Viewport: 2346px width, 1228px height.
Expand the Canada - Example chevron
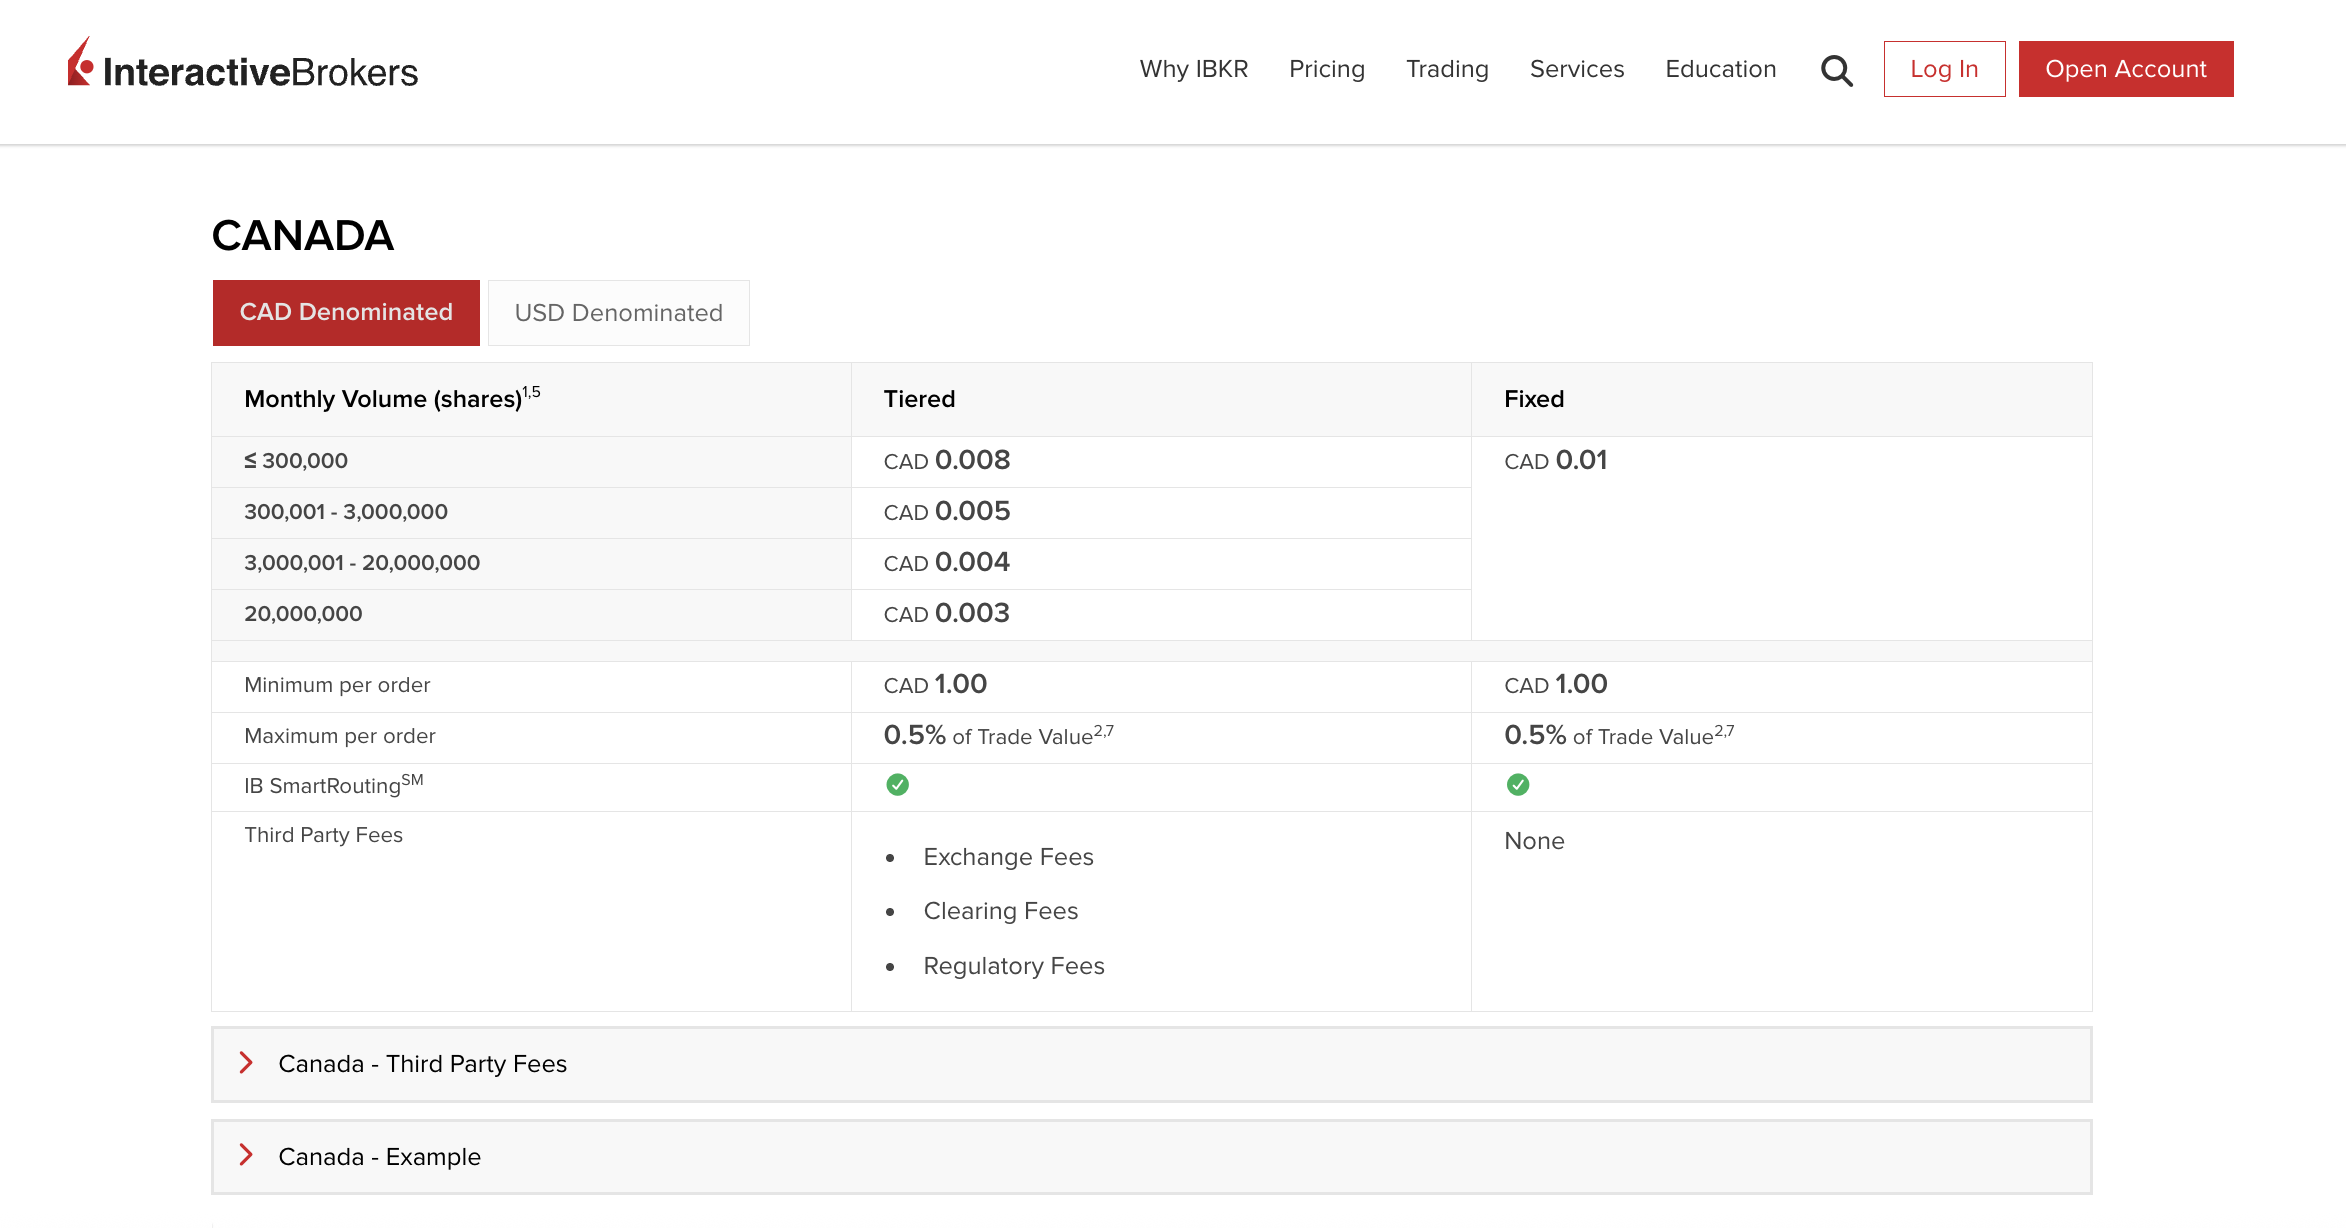246,1156
